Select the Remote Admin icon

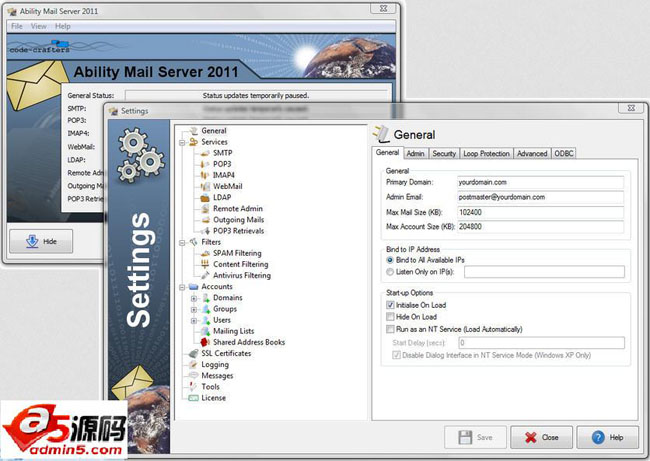click(205, 209)
